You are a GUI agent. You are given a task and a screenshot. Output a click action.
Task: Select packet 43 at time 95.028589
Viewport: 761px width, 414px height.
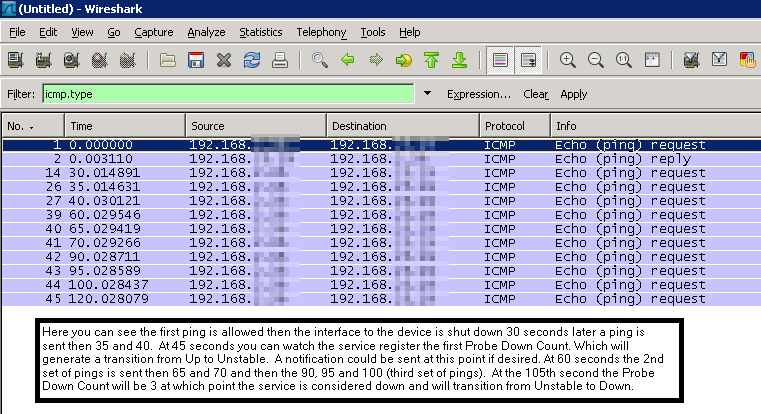click(381, 271)
